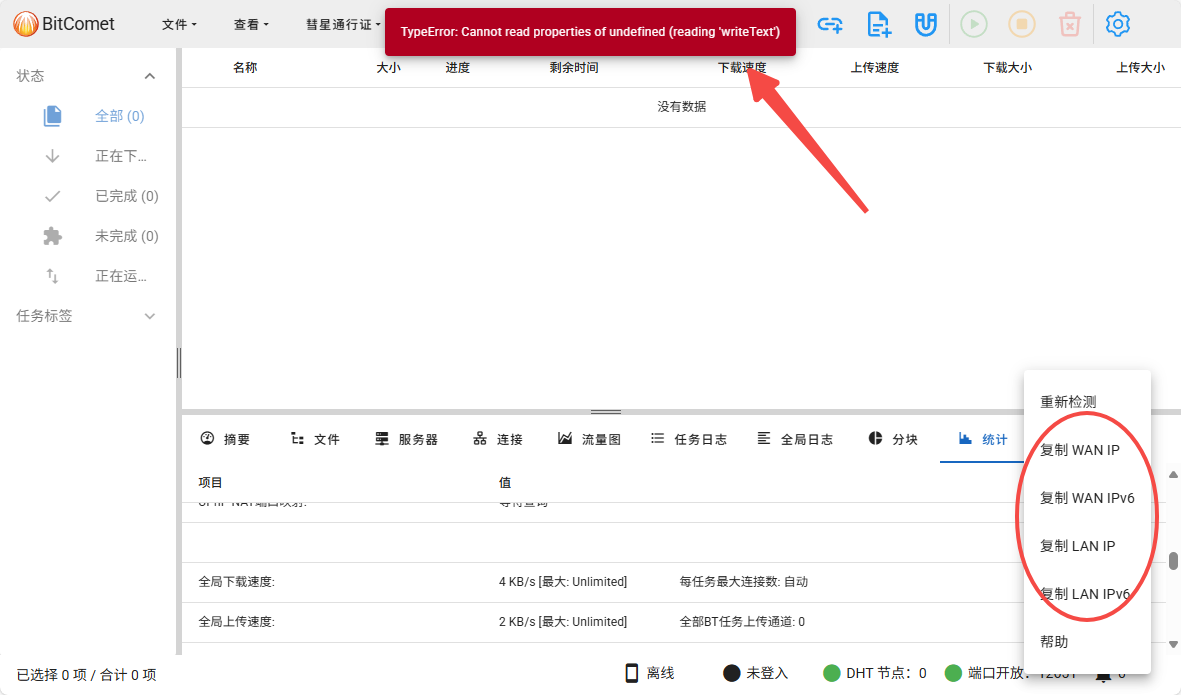Click the DHT 节点 status indicator
Viewport: 1181px width, 695px height.
click(x=874, y=673)
